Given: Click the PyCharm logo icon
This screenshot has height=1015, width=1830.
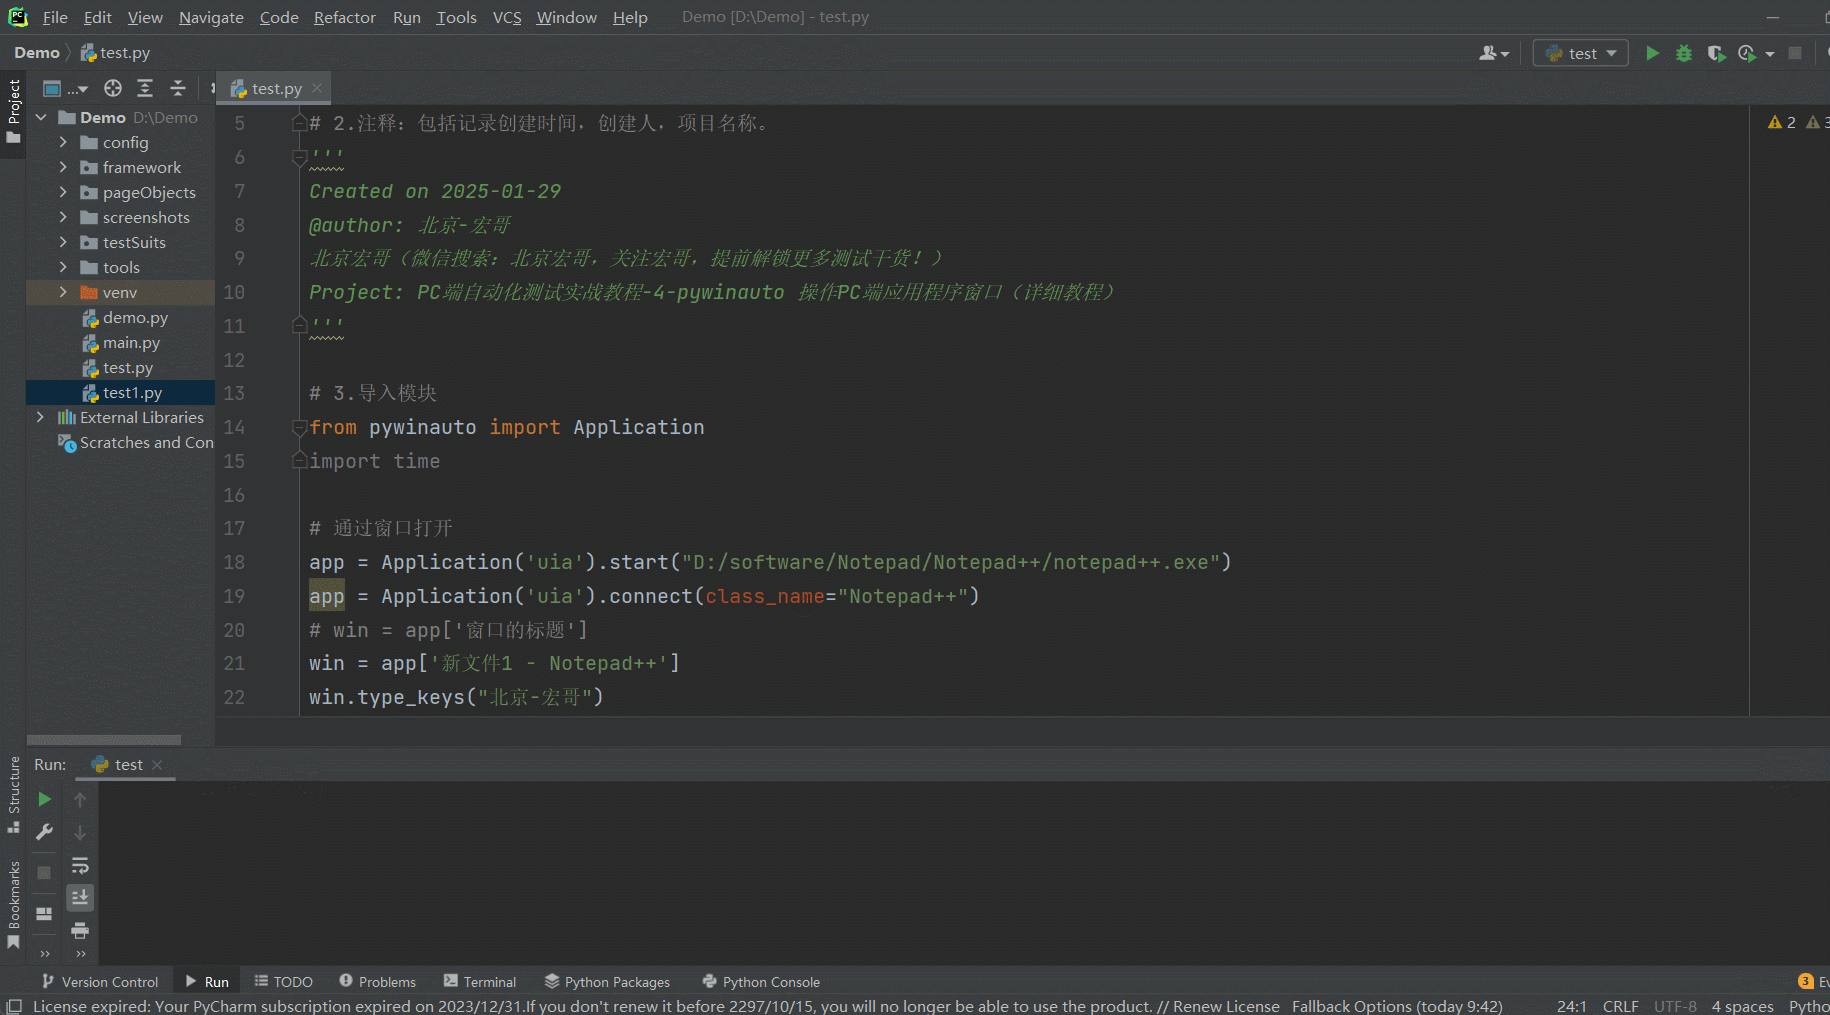Looking at the screenshot, I should (x=18, y=17).
